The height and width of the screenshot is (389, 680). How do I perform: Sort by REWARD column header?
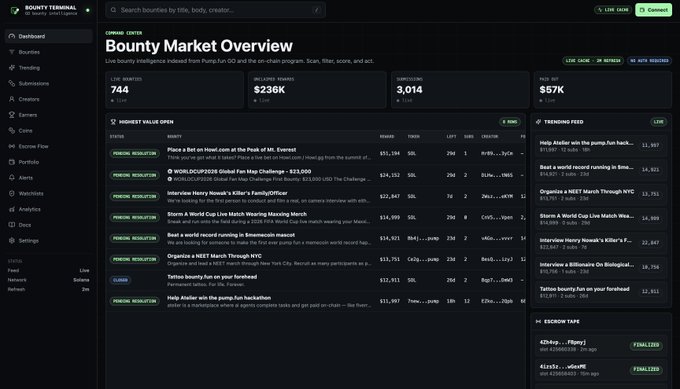(387, 137)
